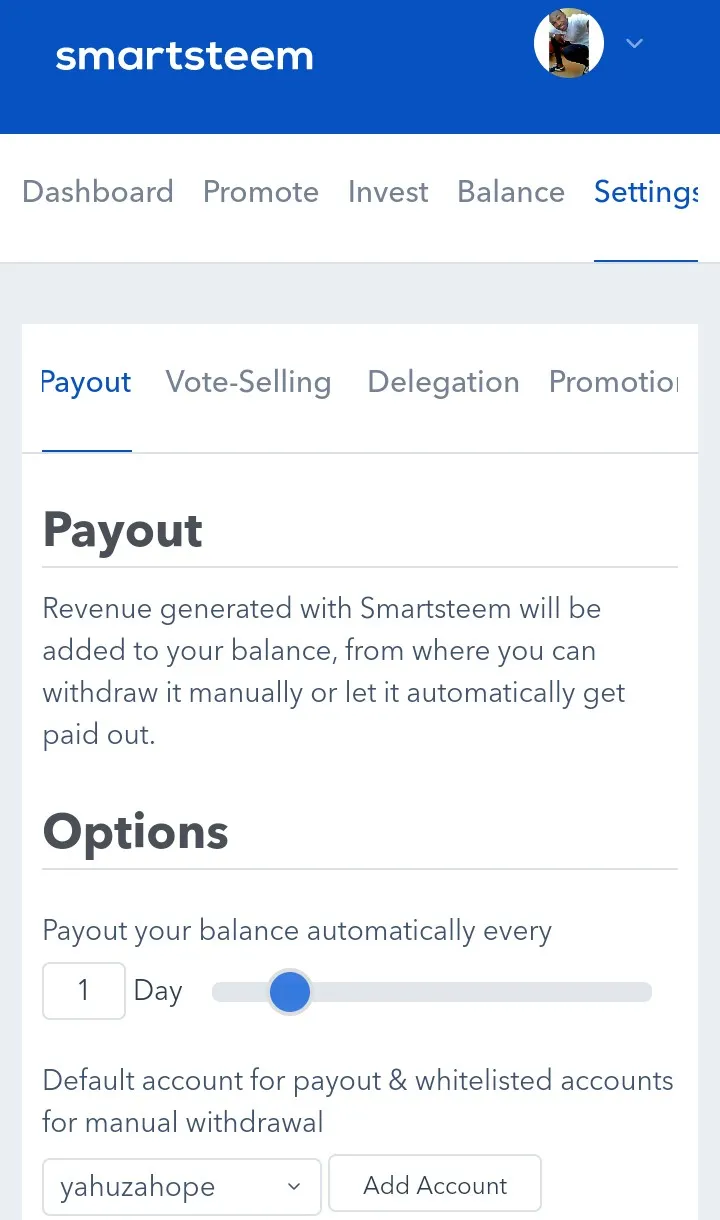Click the Options heading
720x1220 pixels.
click(136, 832)
